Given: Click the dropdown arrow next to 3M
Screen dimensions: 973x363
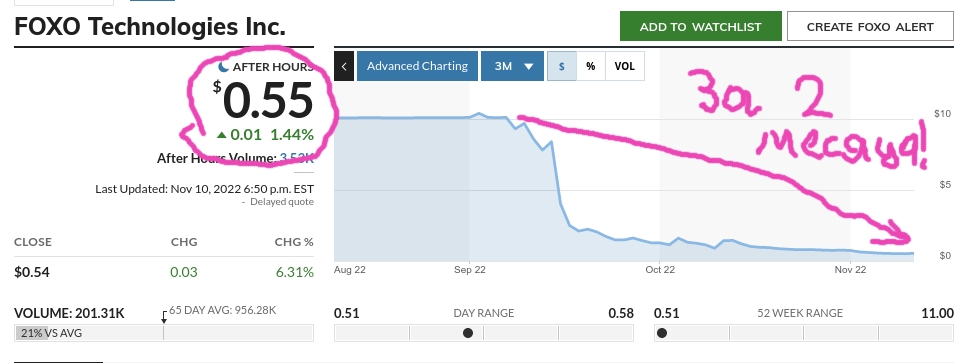Looking at the screenshot, I should pyautogui.click(x=529, y=66).
